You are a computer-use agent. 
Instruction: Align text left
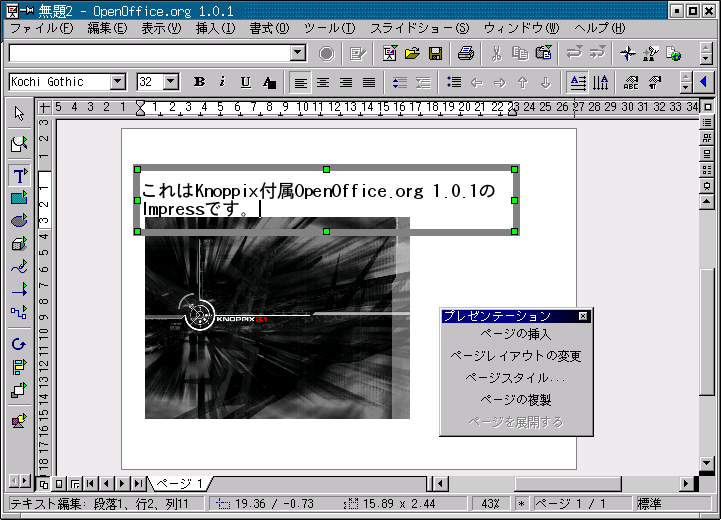tap(300, 83)
